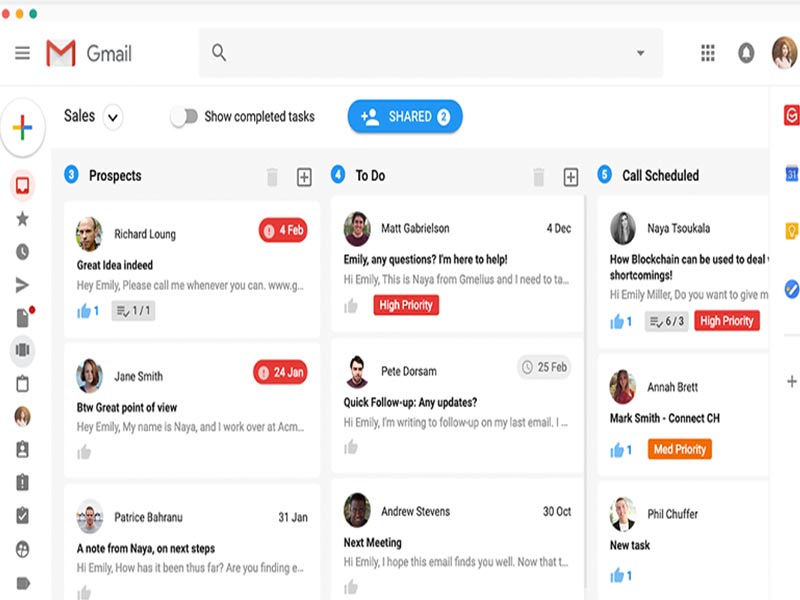The width and height of the screenshot is (800, 600).
Task: Like Pete Dorsam's card
Action: pyautogui.click(x=351, y=447)
